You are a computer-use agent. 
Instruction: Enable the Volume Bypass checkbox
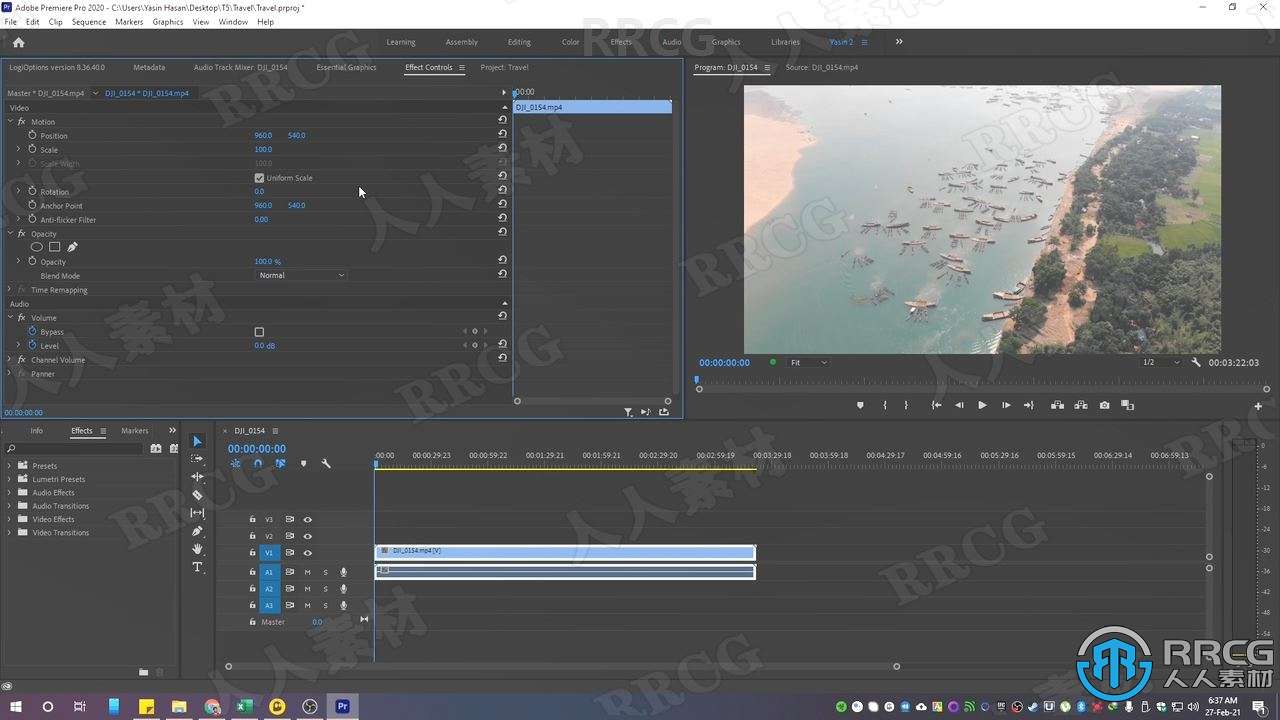259,332
